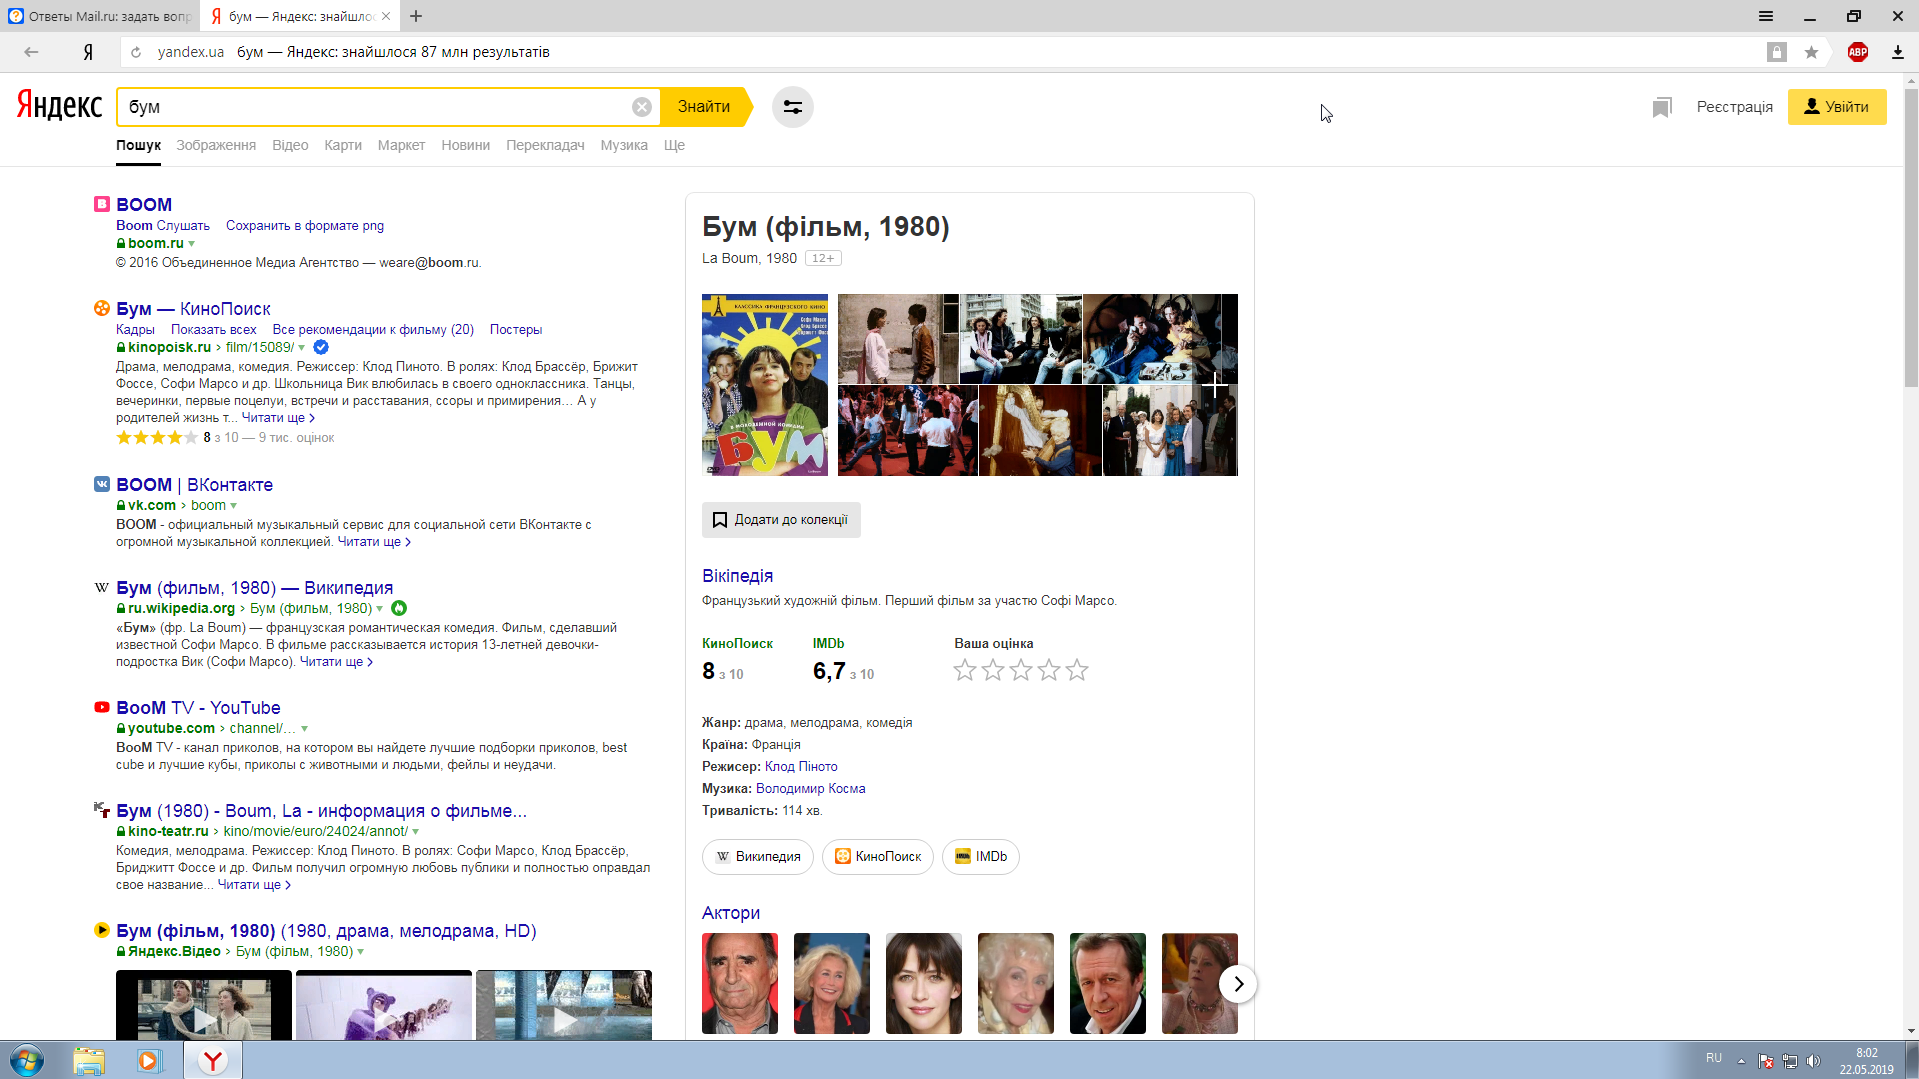Image resolution: width=1919 pixels, height=1079 pixels.
Task: Expand the youtube.com channel dropdown arrow
Action: click(x=305, y=729)
